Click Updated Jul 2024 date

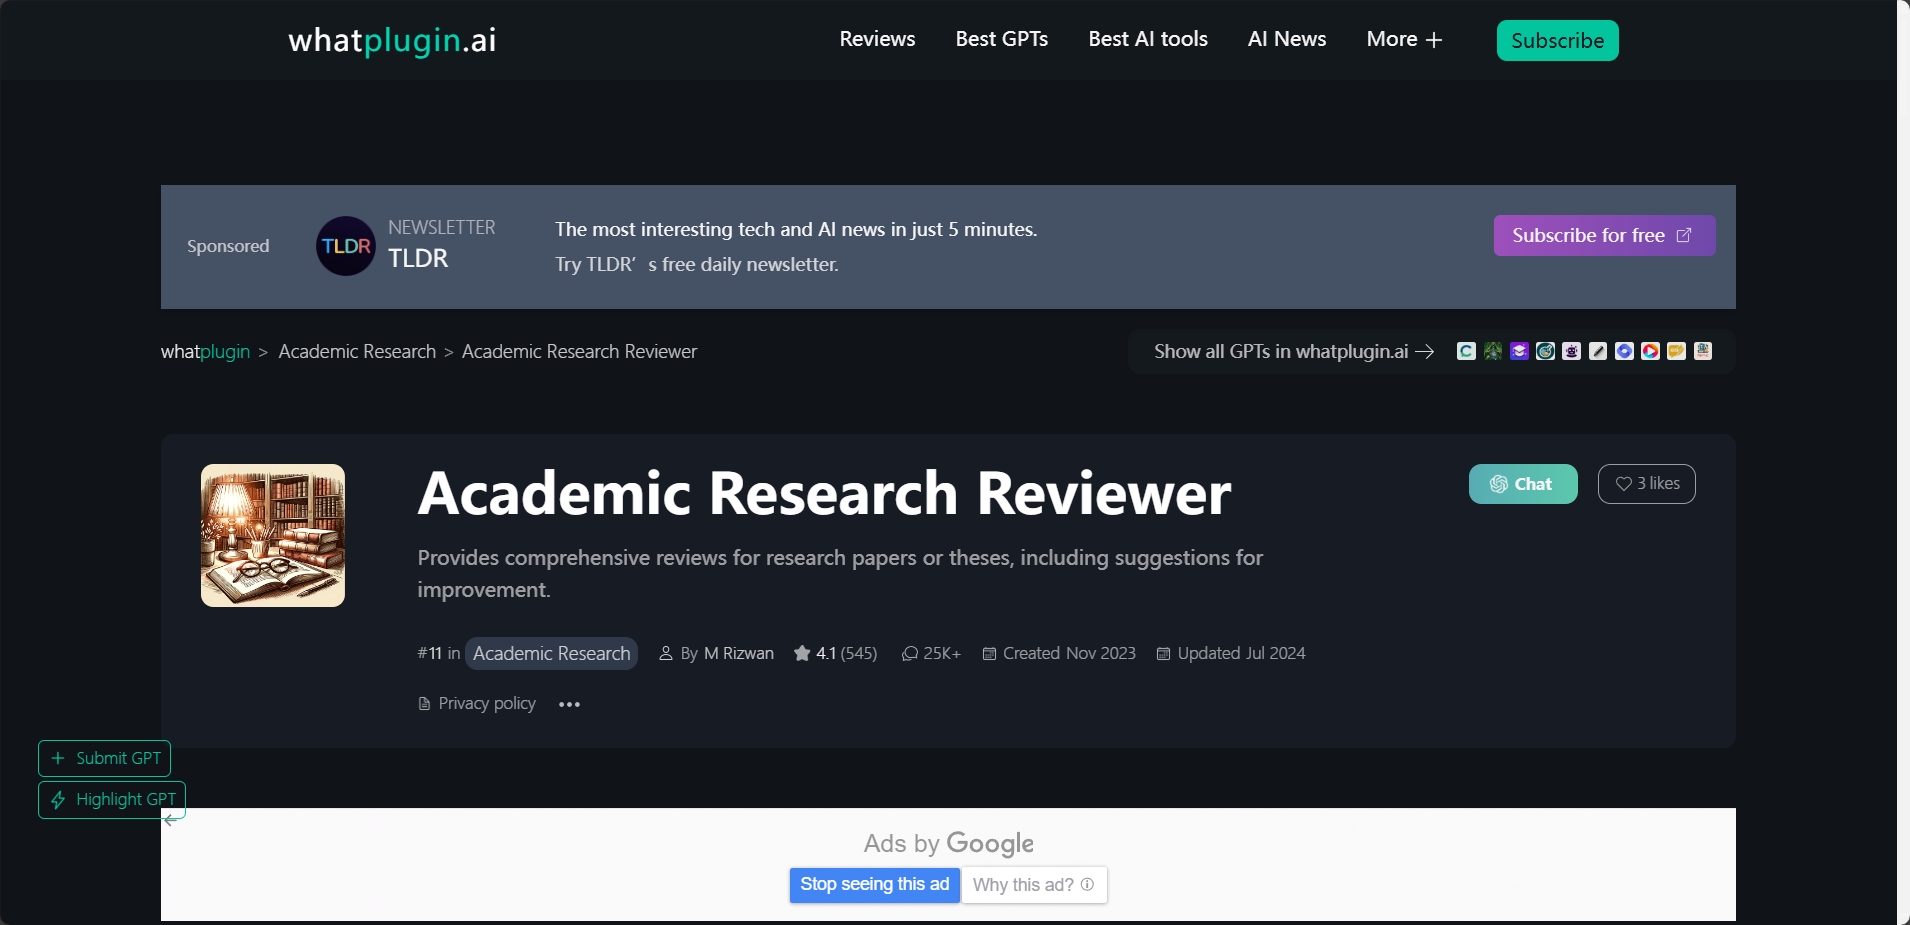tap(1231, 653)
